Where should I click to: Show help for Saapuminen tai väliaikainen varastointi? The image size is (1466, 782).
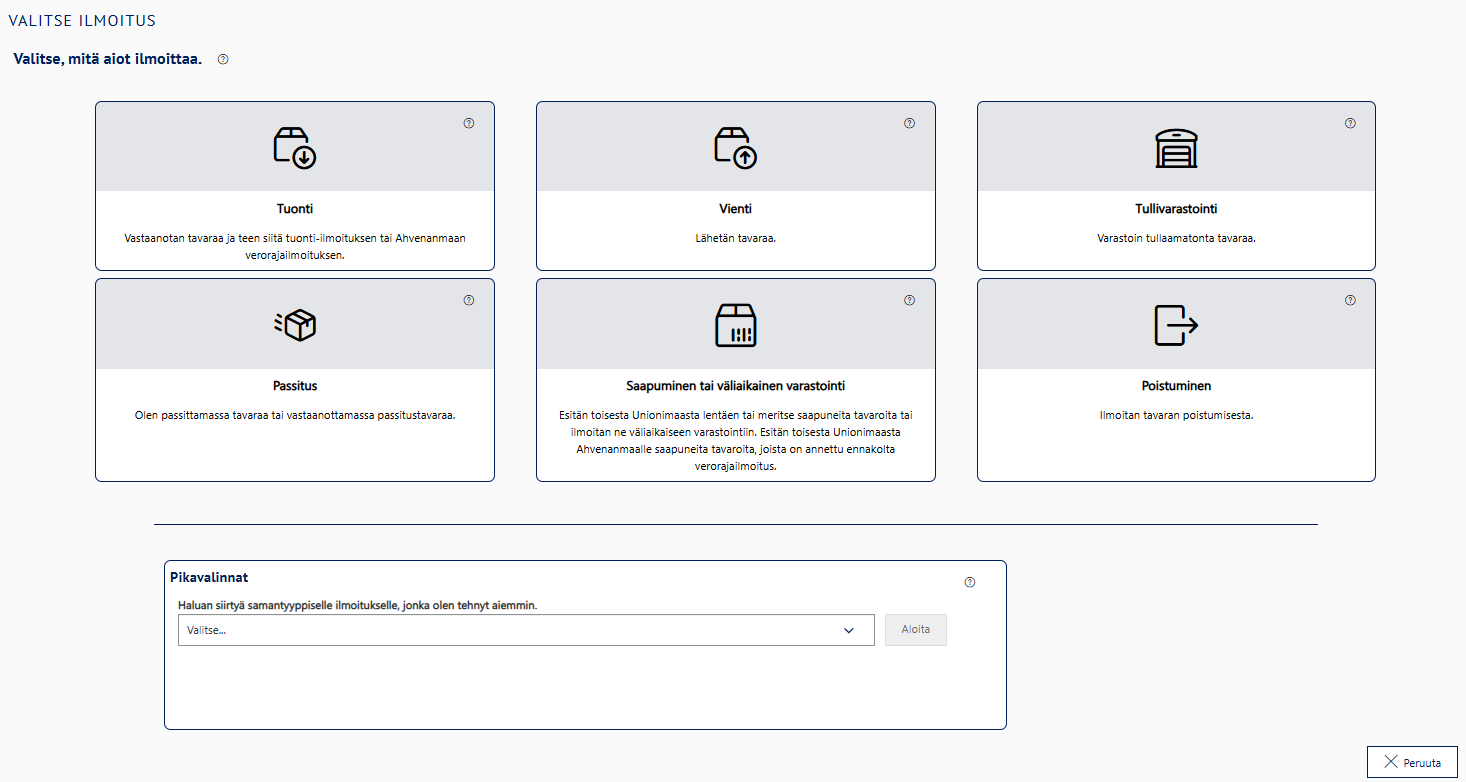click(x=909, y=300)
